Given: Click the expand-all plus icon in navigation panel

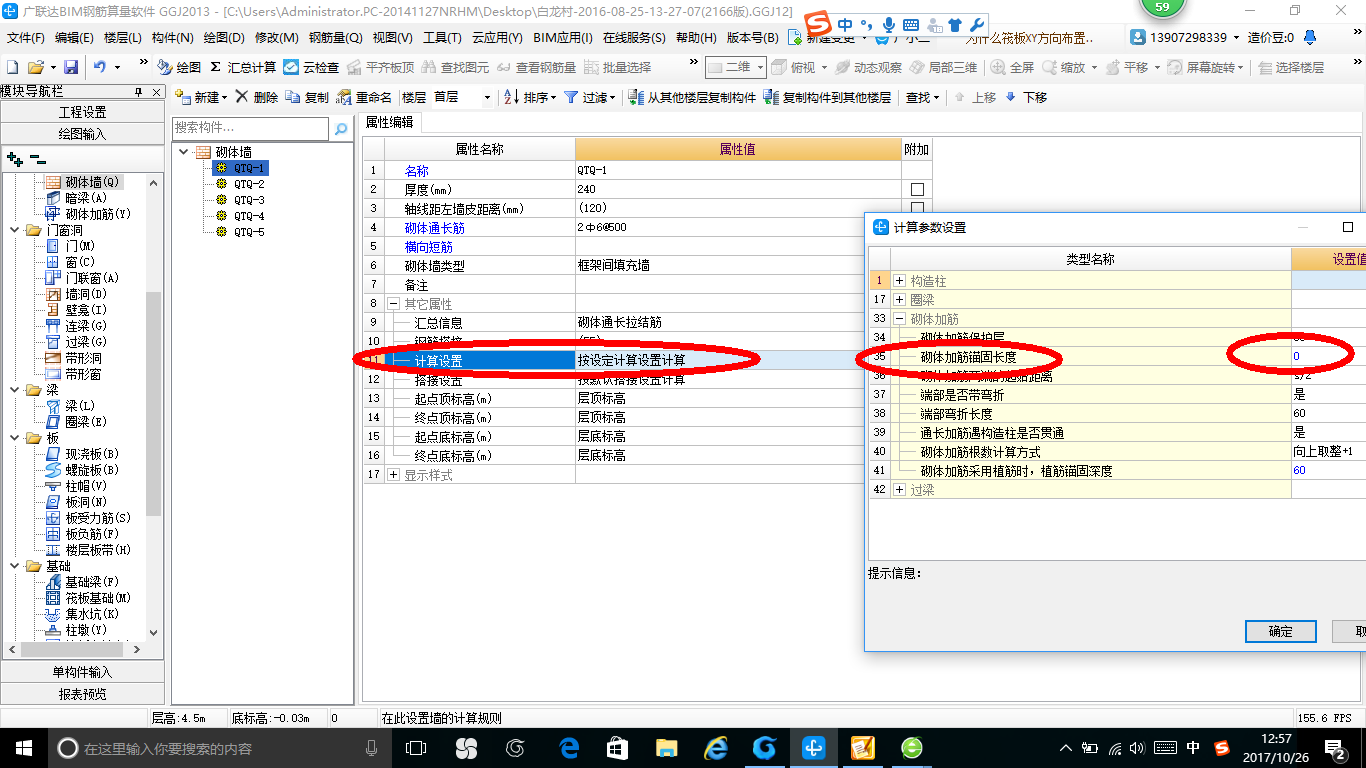Looking at the screenshot, I should click(14, 159).
